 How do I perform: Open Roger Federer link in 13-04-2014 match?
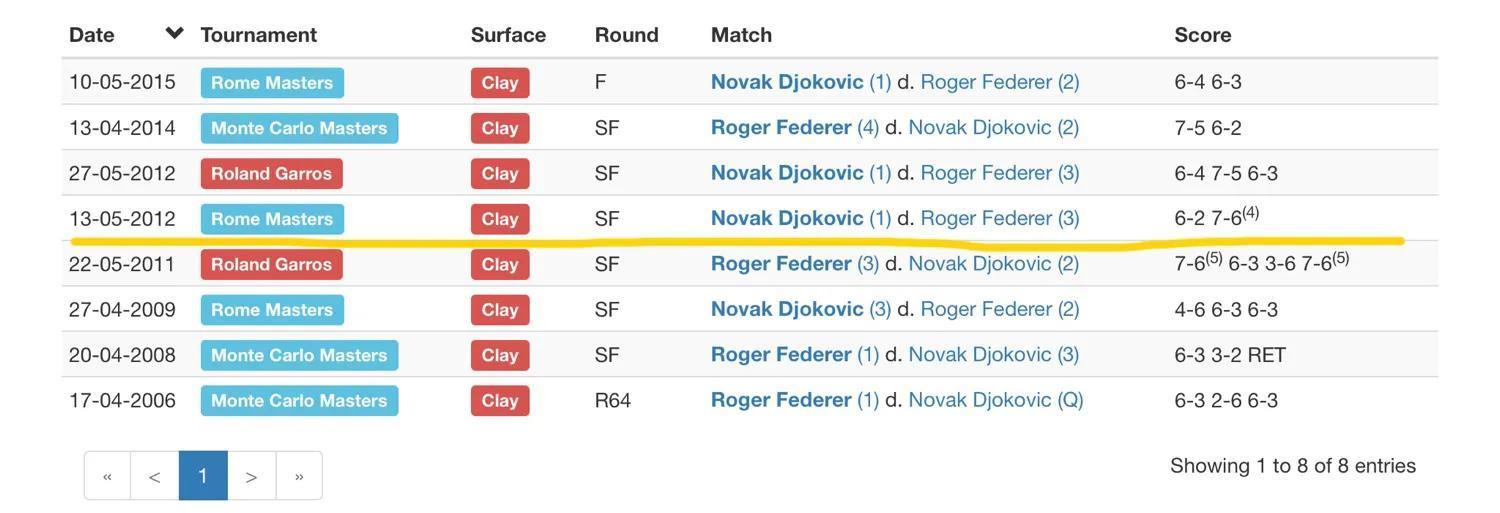tap(781, 127)
